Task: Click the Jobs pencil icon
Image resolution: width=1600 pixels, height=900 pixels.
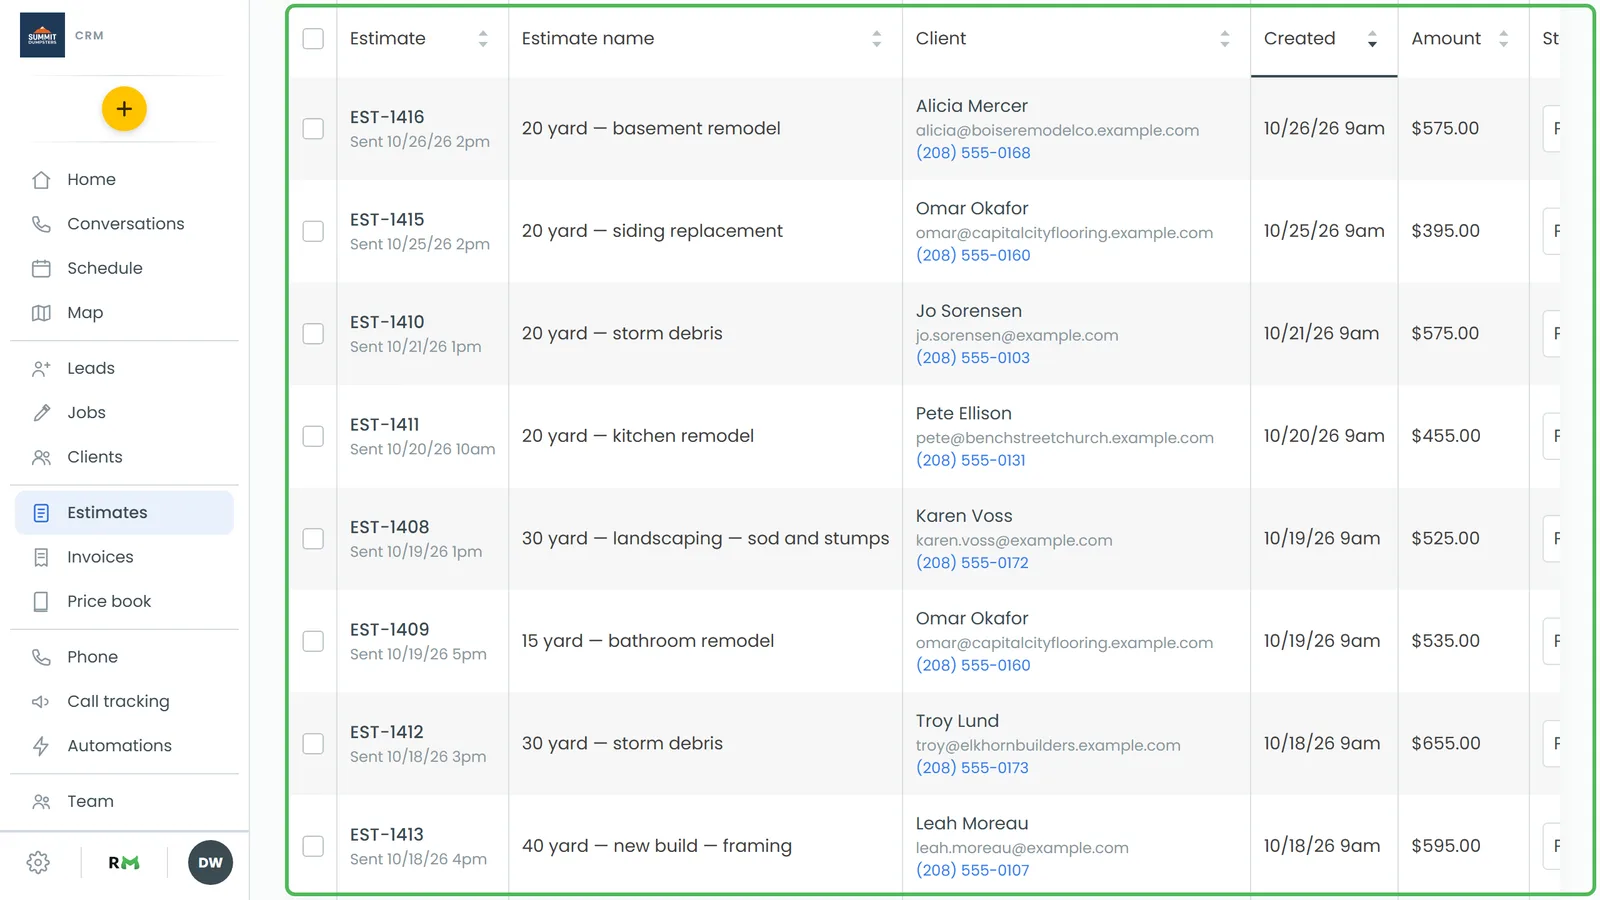Action: [x=41, y=413]
